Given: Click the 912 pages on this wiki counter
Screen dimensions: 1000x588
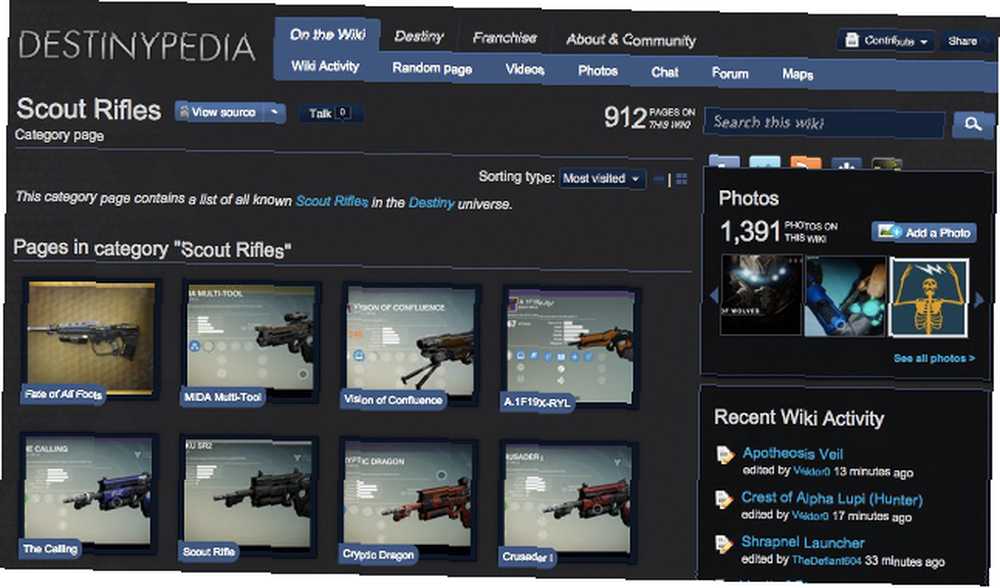Looking at the screenshot, I should click(x=649, y=117).
